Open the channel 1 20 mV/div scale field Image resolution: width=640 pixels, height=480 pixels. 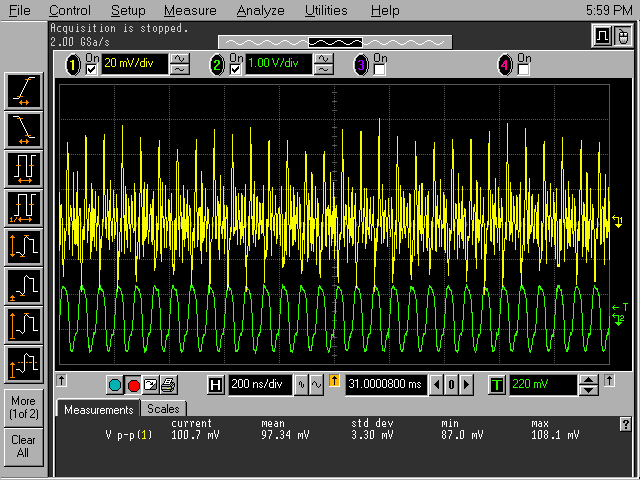(136, 65)
